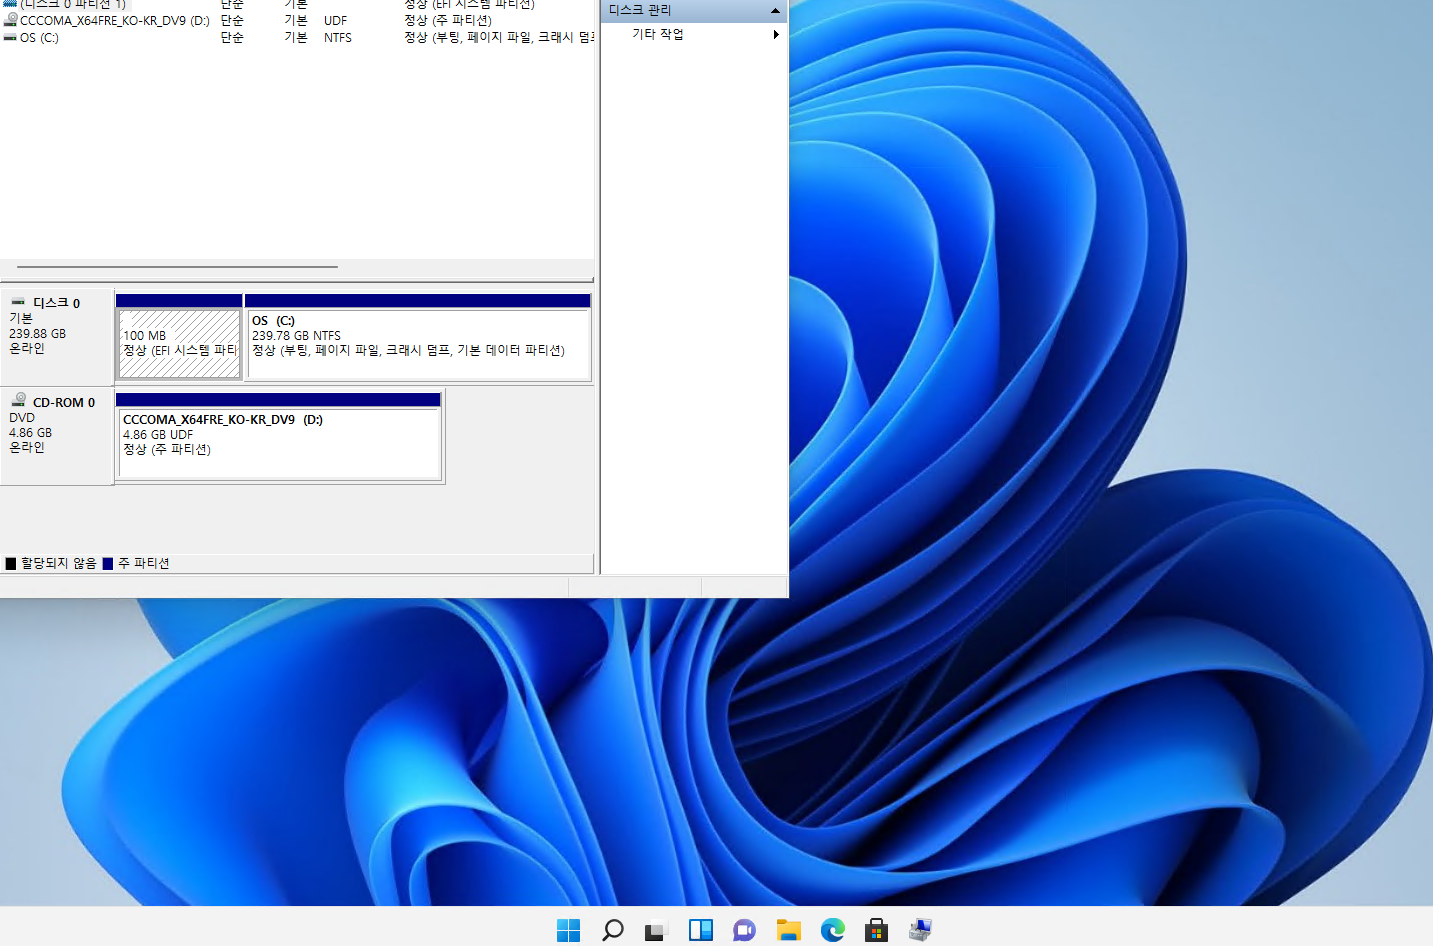Click the 할당되지 않음 legend label
The image size is (1433, 946).
click(59, 564)
